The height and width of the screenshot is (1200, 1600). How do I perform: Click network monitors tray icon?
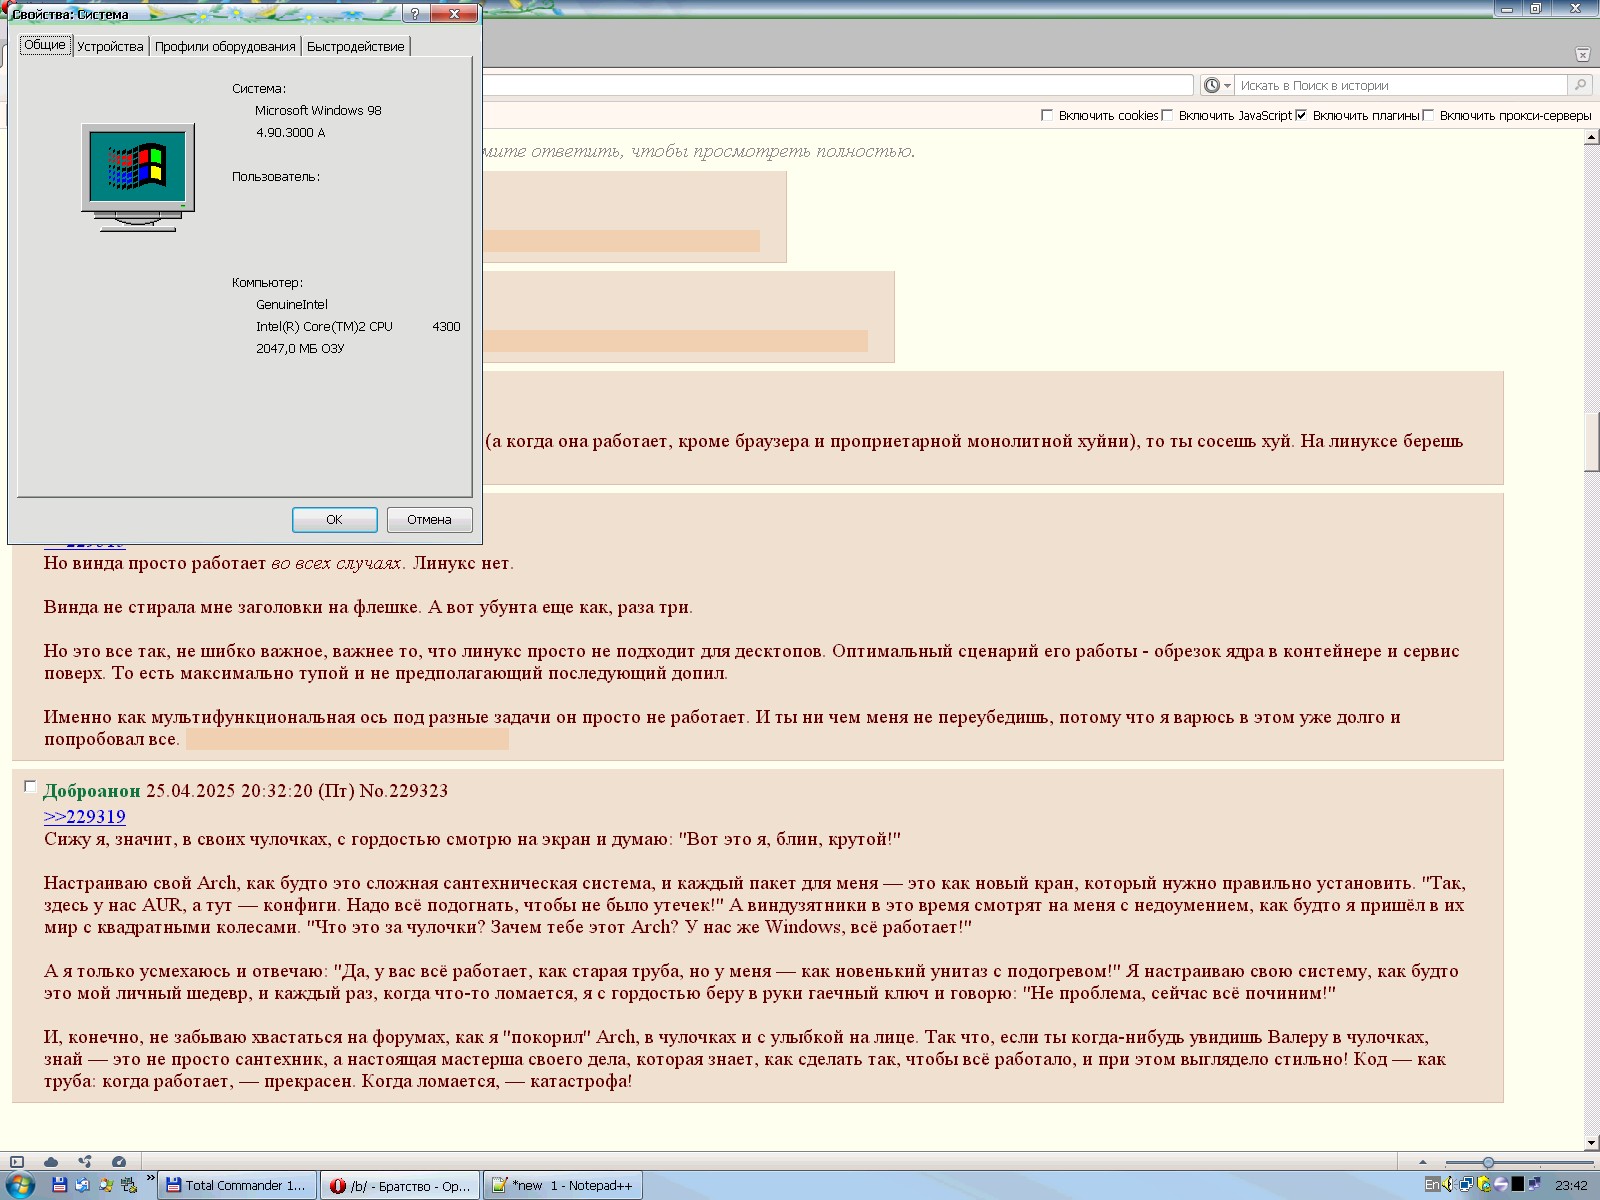pos(1467,1185)
